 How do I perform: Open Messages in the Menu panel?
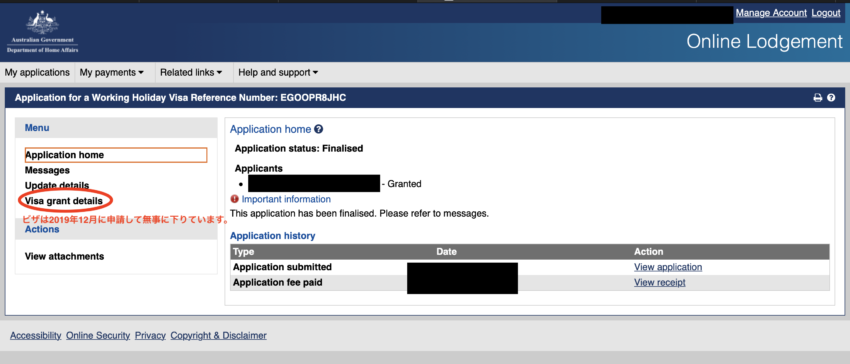point(47,170)
